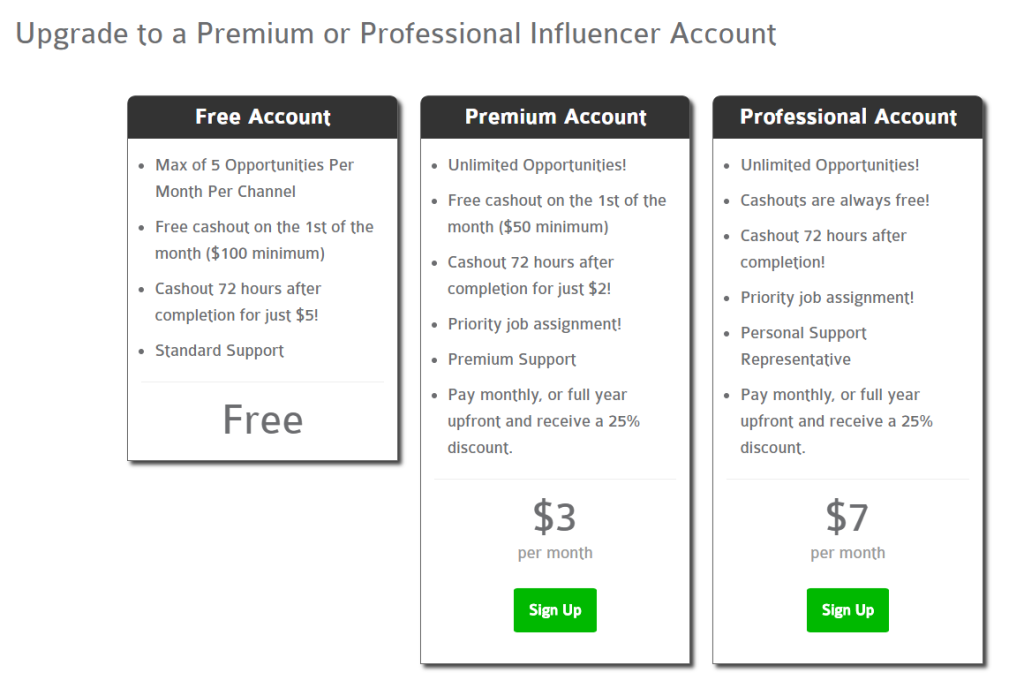Select the Professional Account header
1024x673 pixels.
click(848, 117)
